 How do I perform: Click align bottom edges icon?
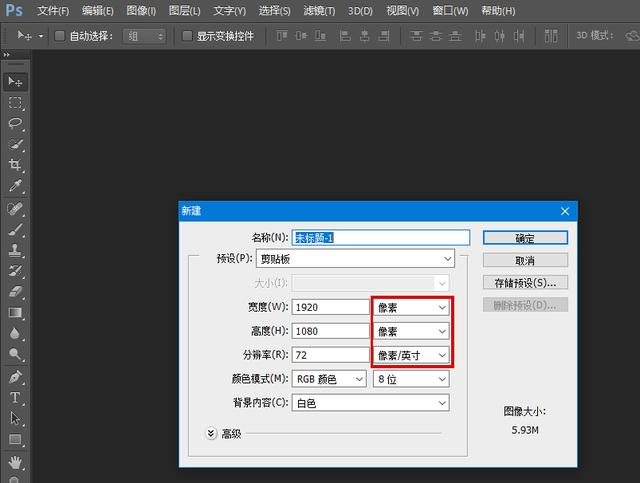pos(320,36)
